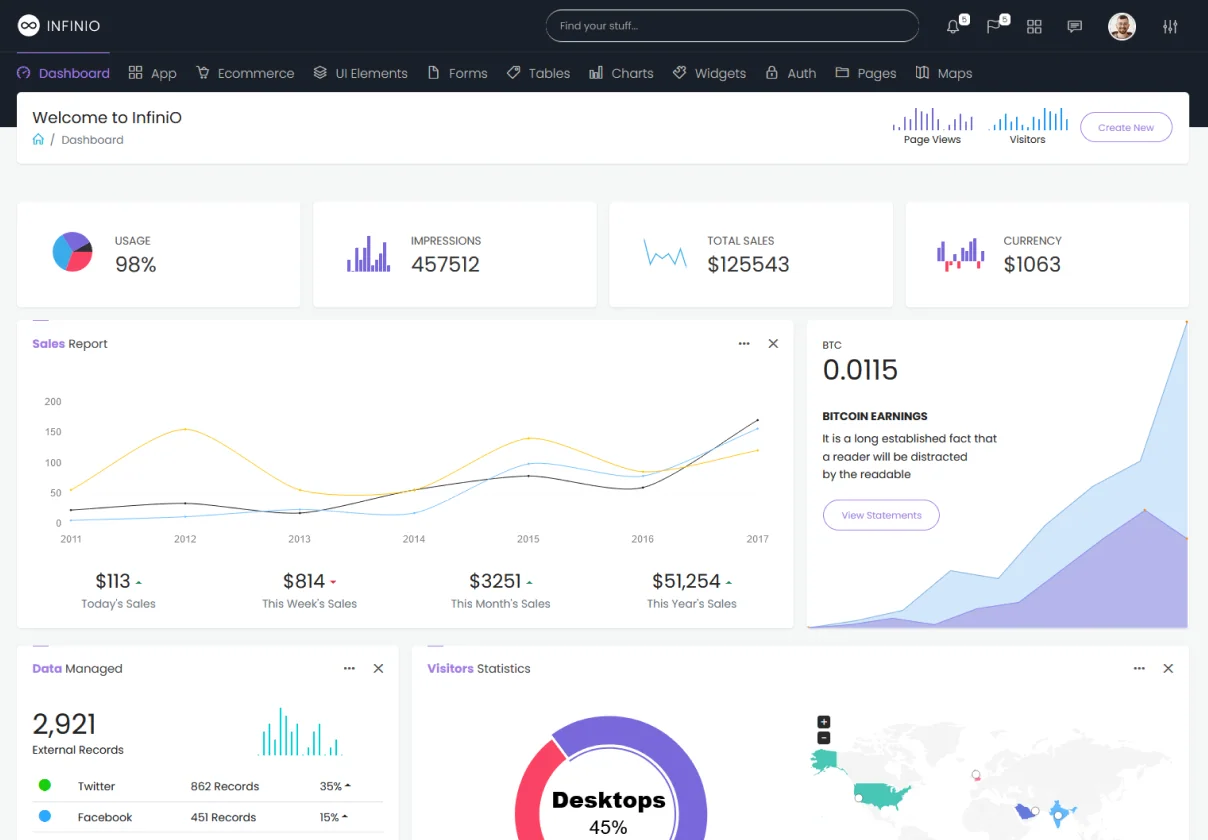
Task: Open the Charts menu
Action: [x=621, y=73]
